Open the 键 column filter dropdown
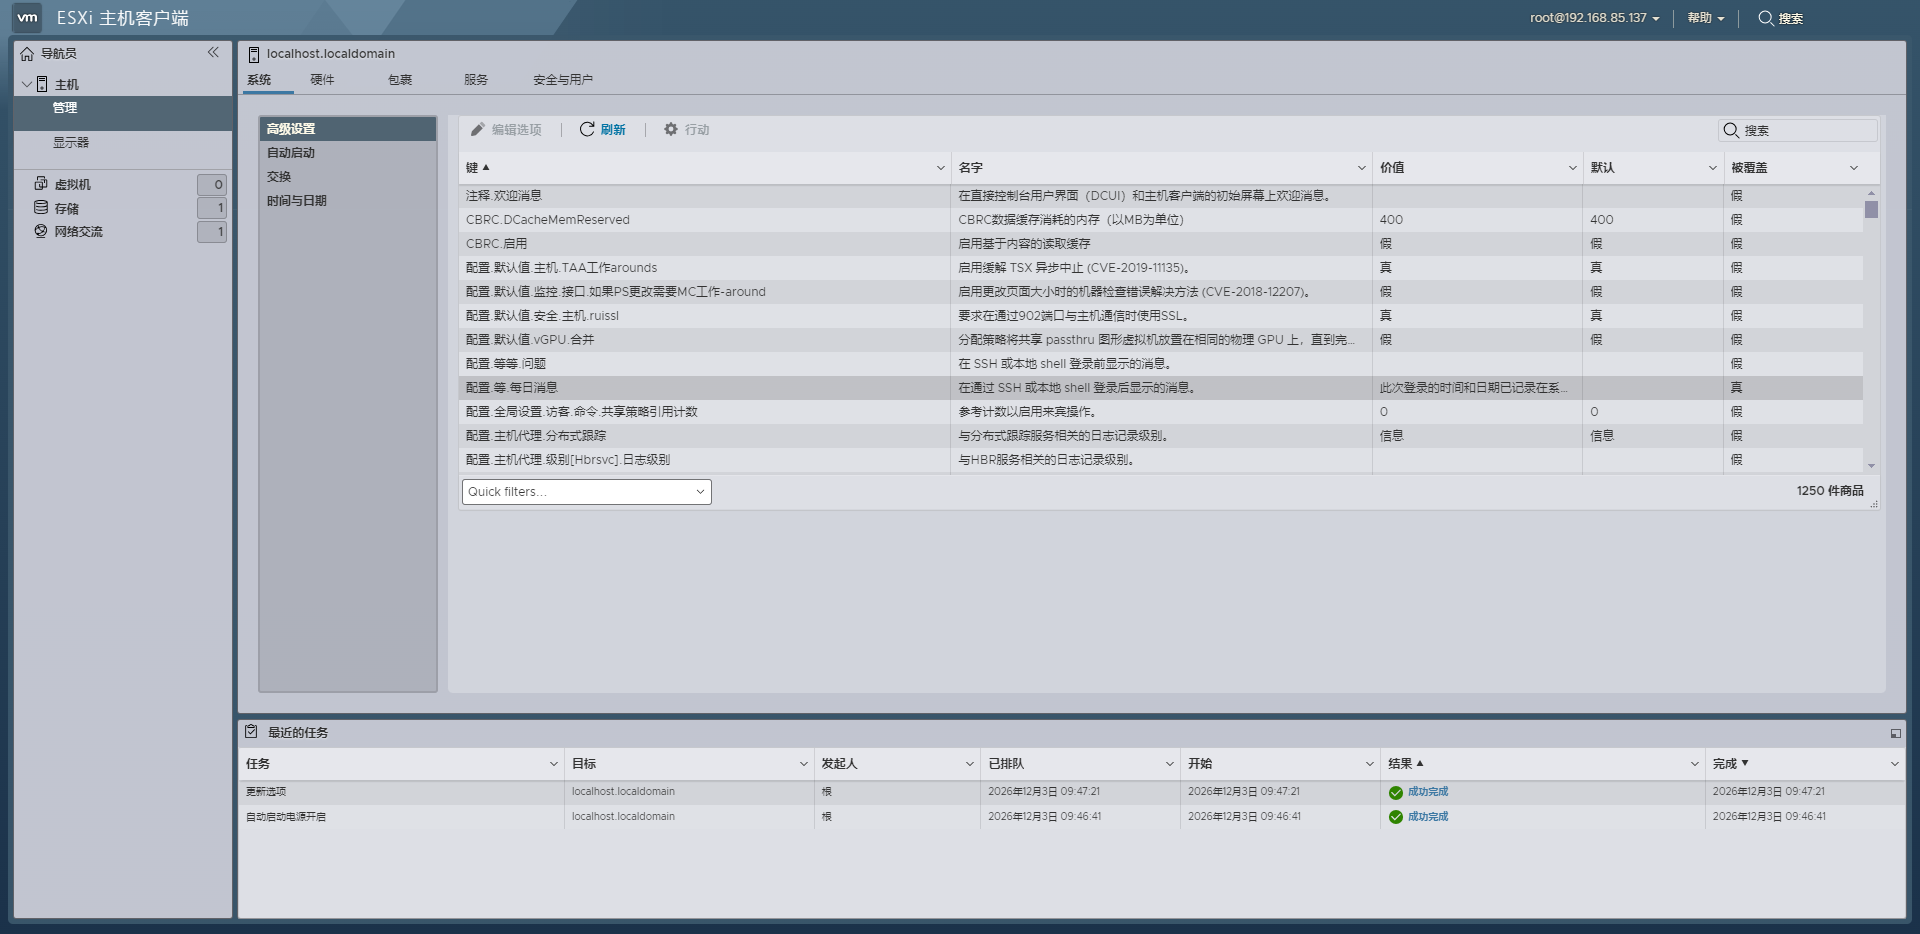 939,167
